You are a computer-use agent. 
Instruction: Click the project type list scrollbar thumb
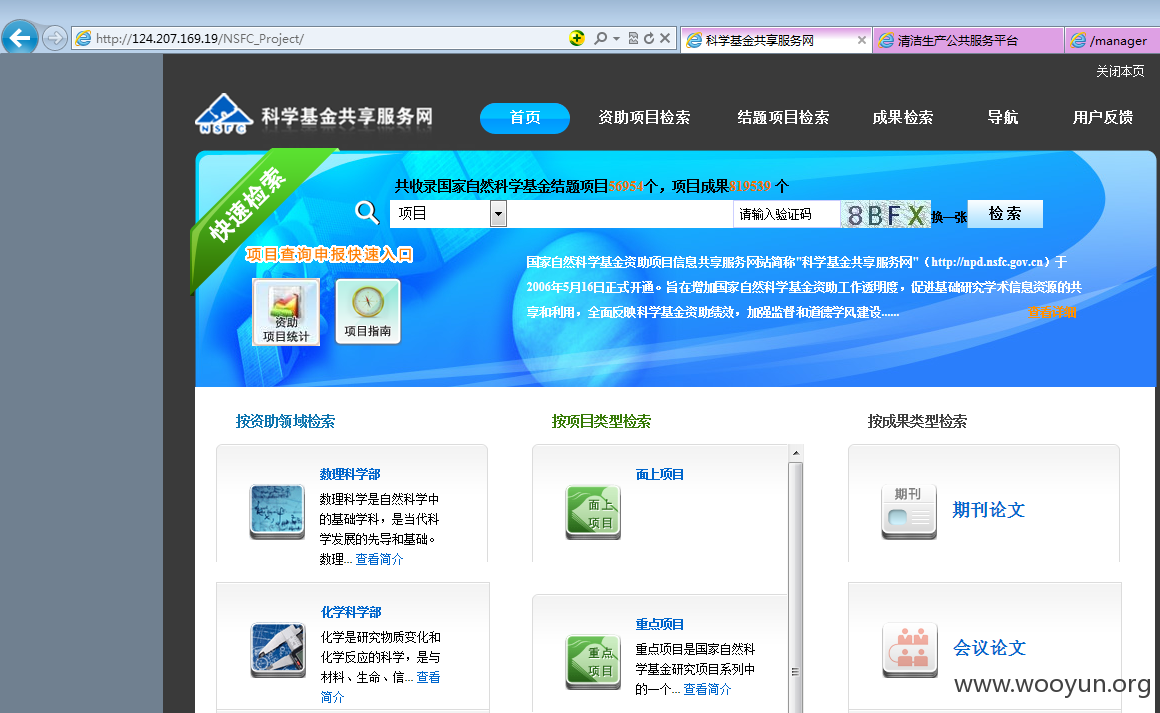coord(796,588)
